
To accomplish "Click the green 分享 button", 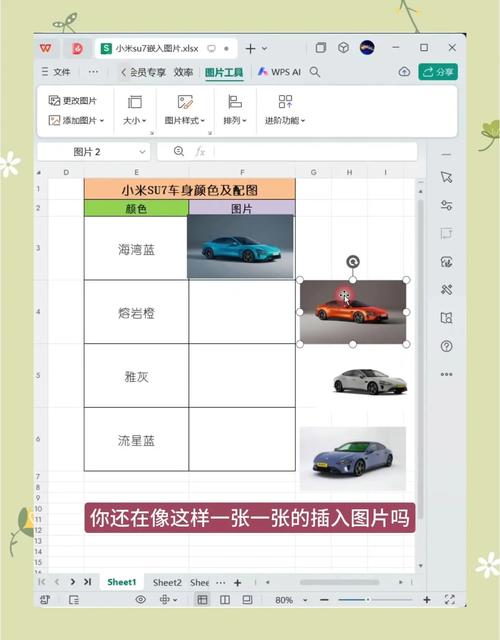I will (438, 72).
